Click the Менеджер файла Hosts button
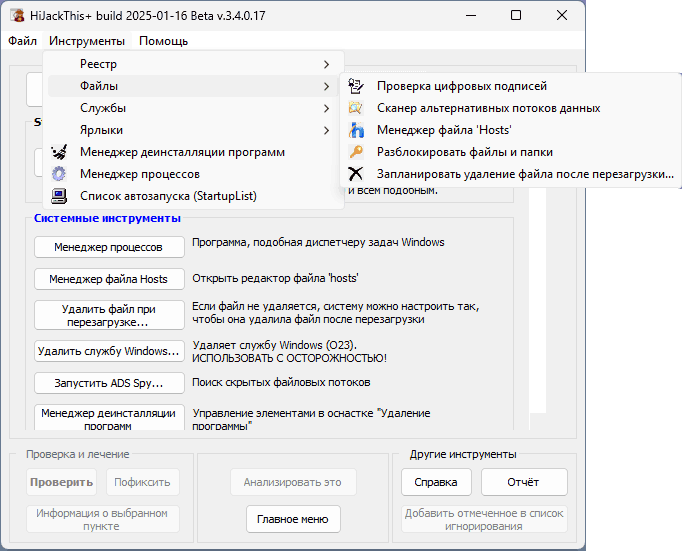Screen dimensions: 682x551 pyautogui.click(x=109, y=279)
